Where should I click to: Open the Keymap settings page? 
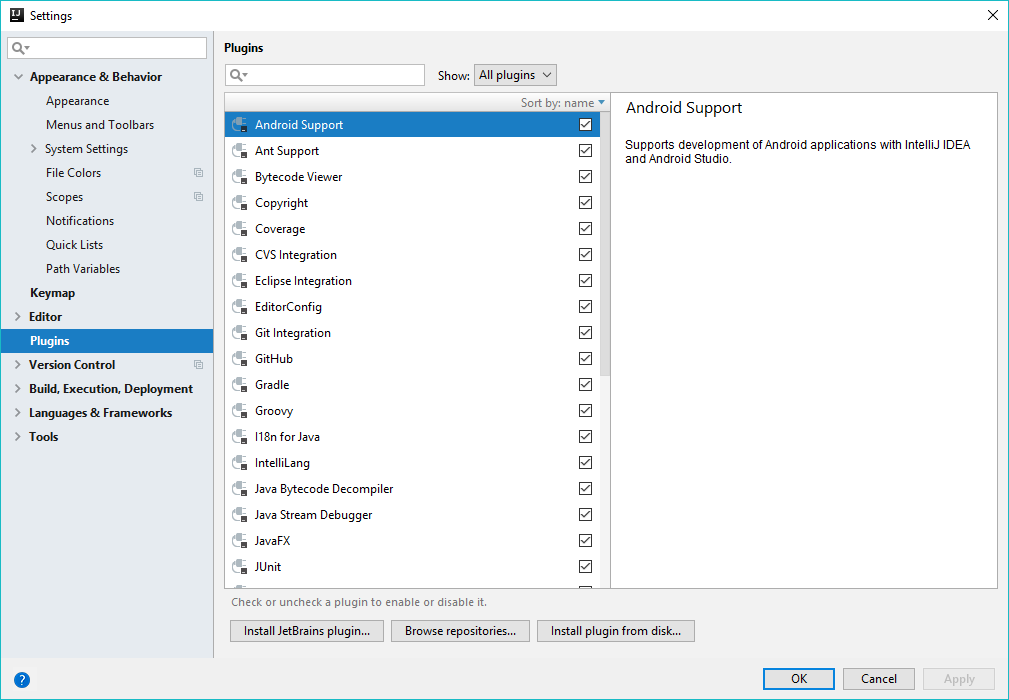(52, 293)
